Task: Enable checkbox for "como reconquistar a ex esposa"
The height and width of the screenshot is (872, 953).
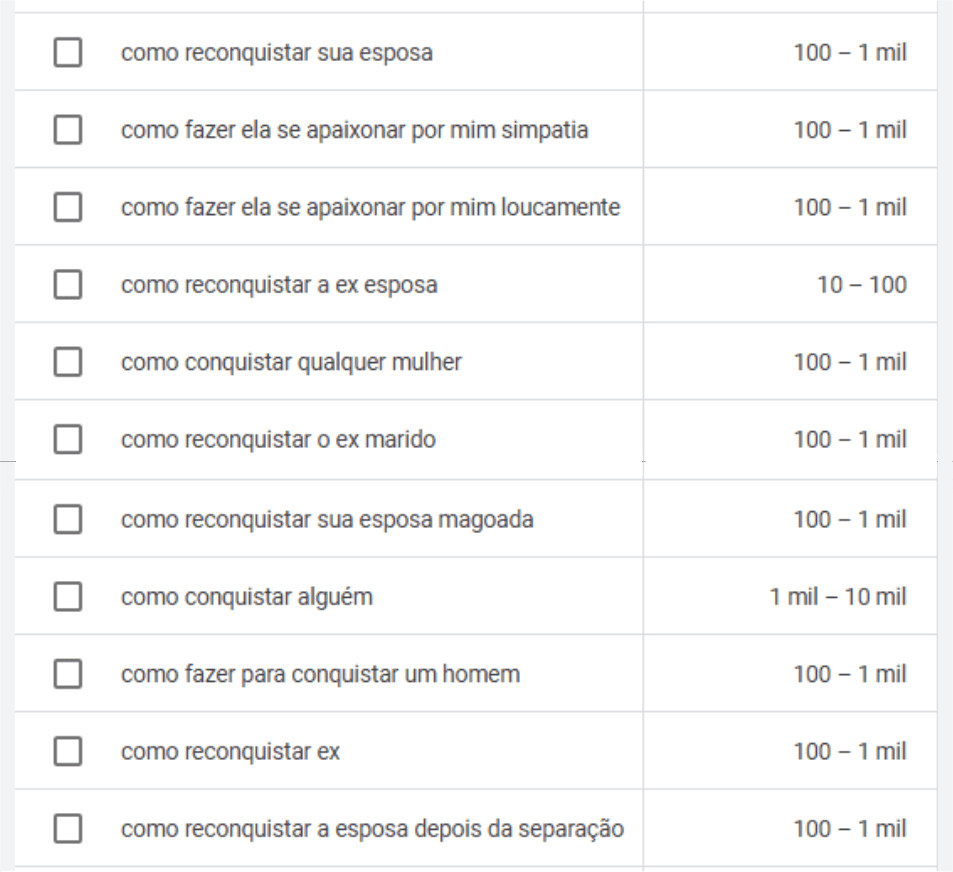Action: click(x=67, y=285)
